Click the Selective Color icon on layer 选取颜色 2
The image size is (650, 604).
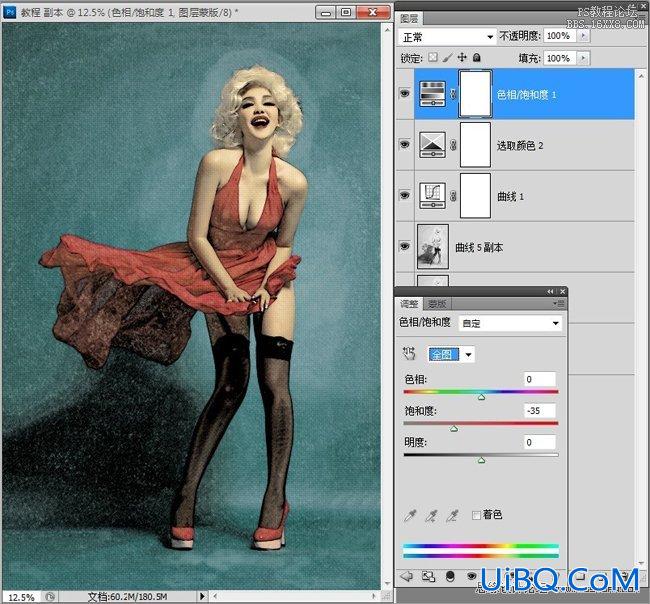coord(432,145)
